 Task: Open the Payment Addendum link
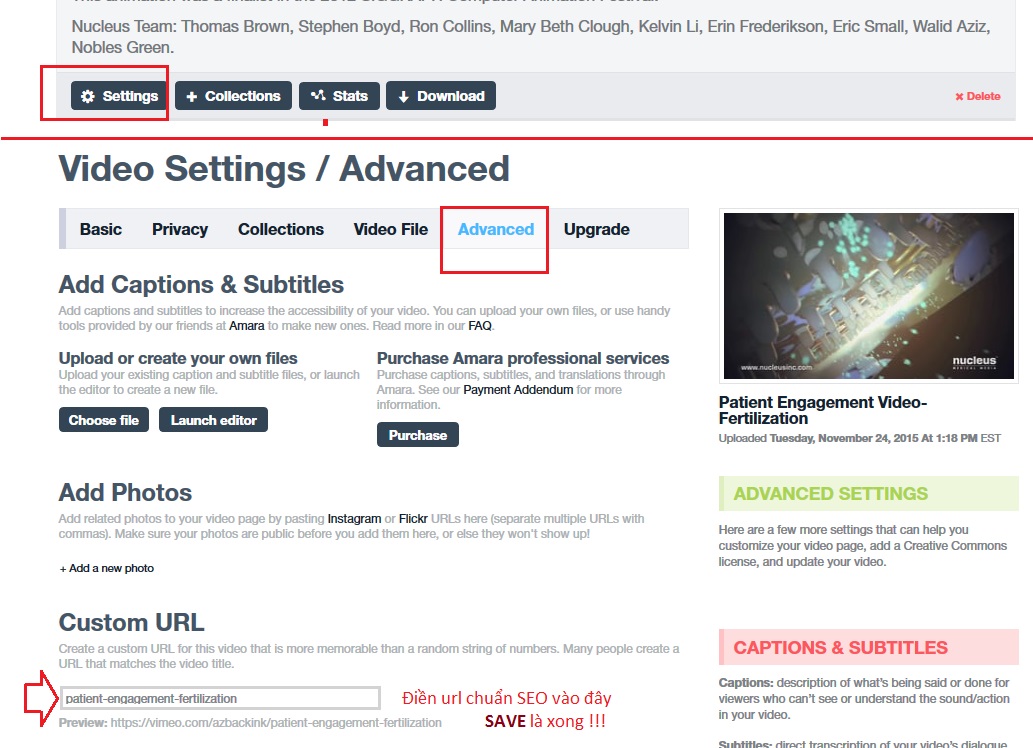518,389
